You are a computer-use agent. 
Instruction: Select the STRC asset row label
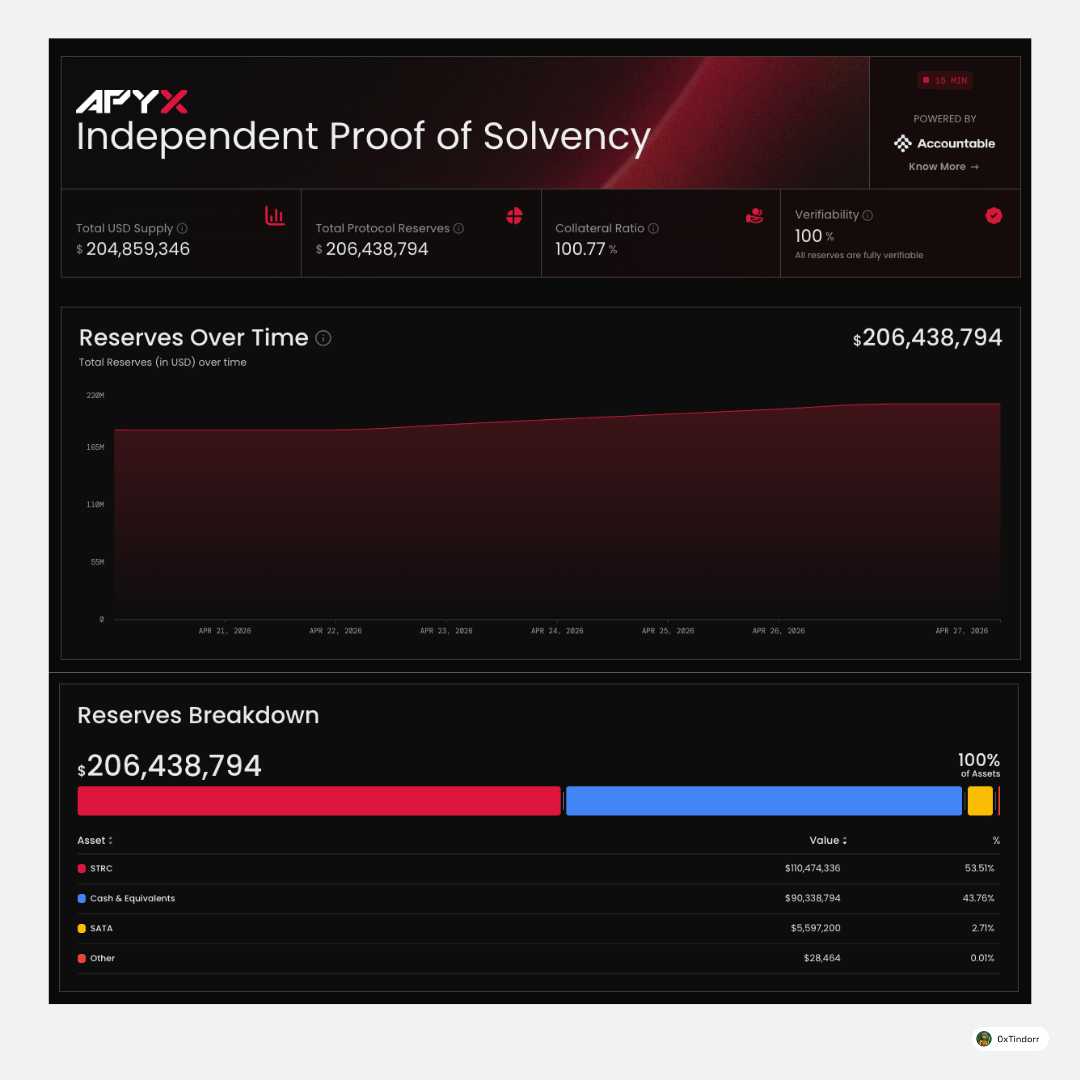point(101,869)
